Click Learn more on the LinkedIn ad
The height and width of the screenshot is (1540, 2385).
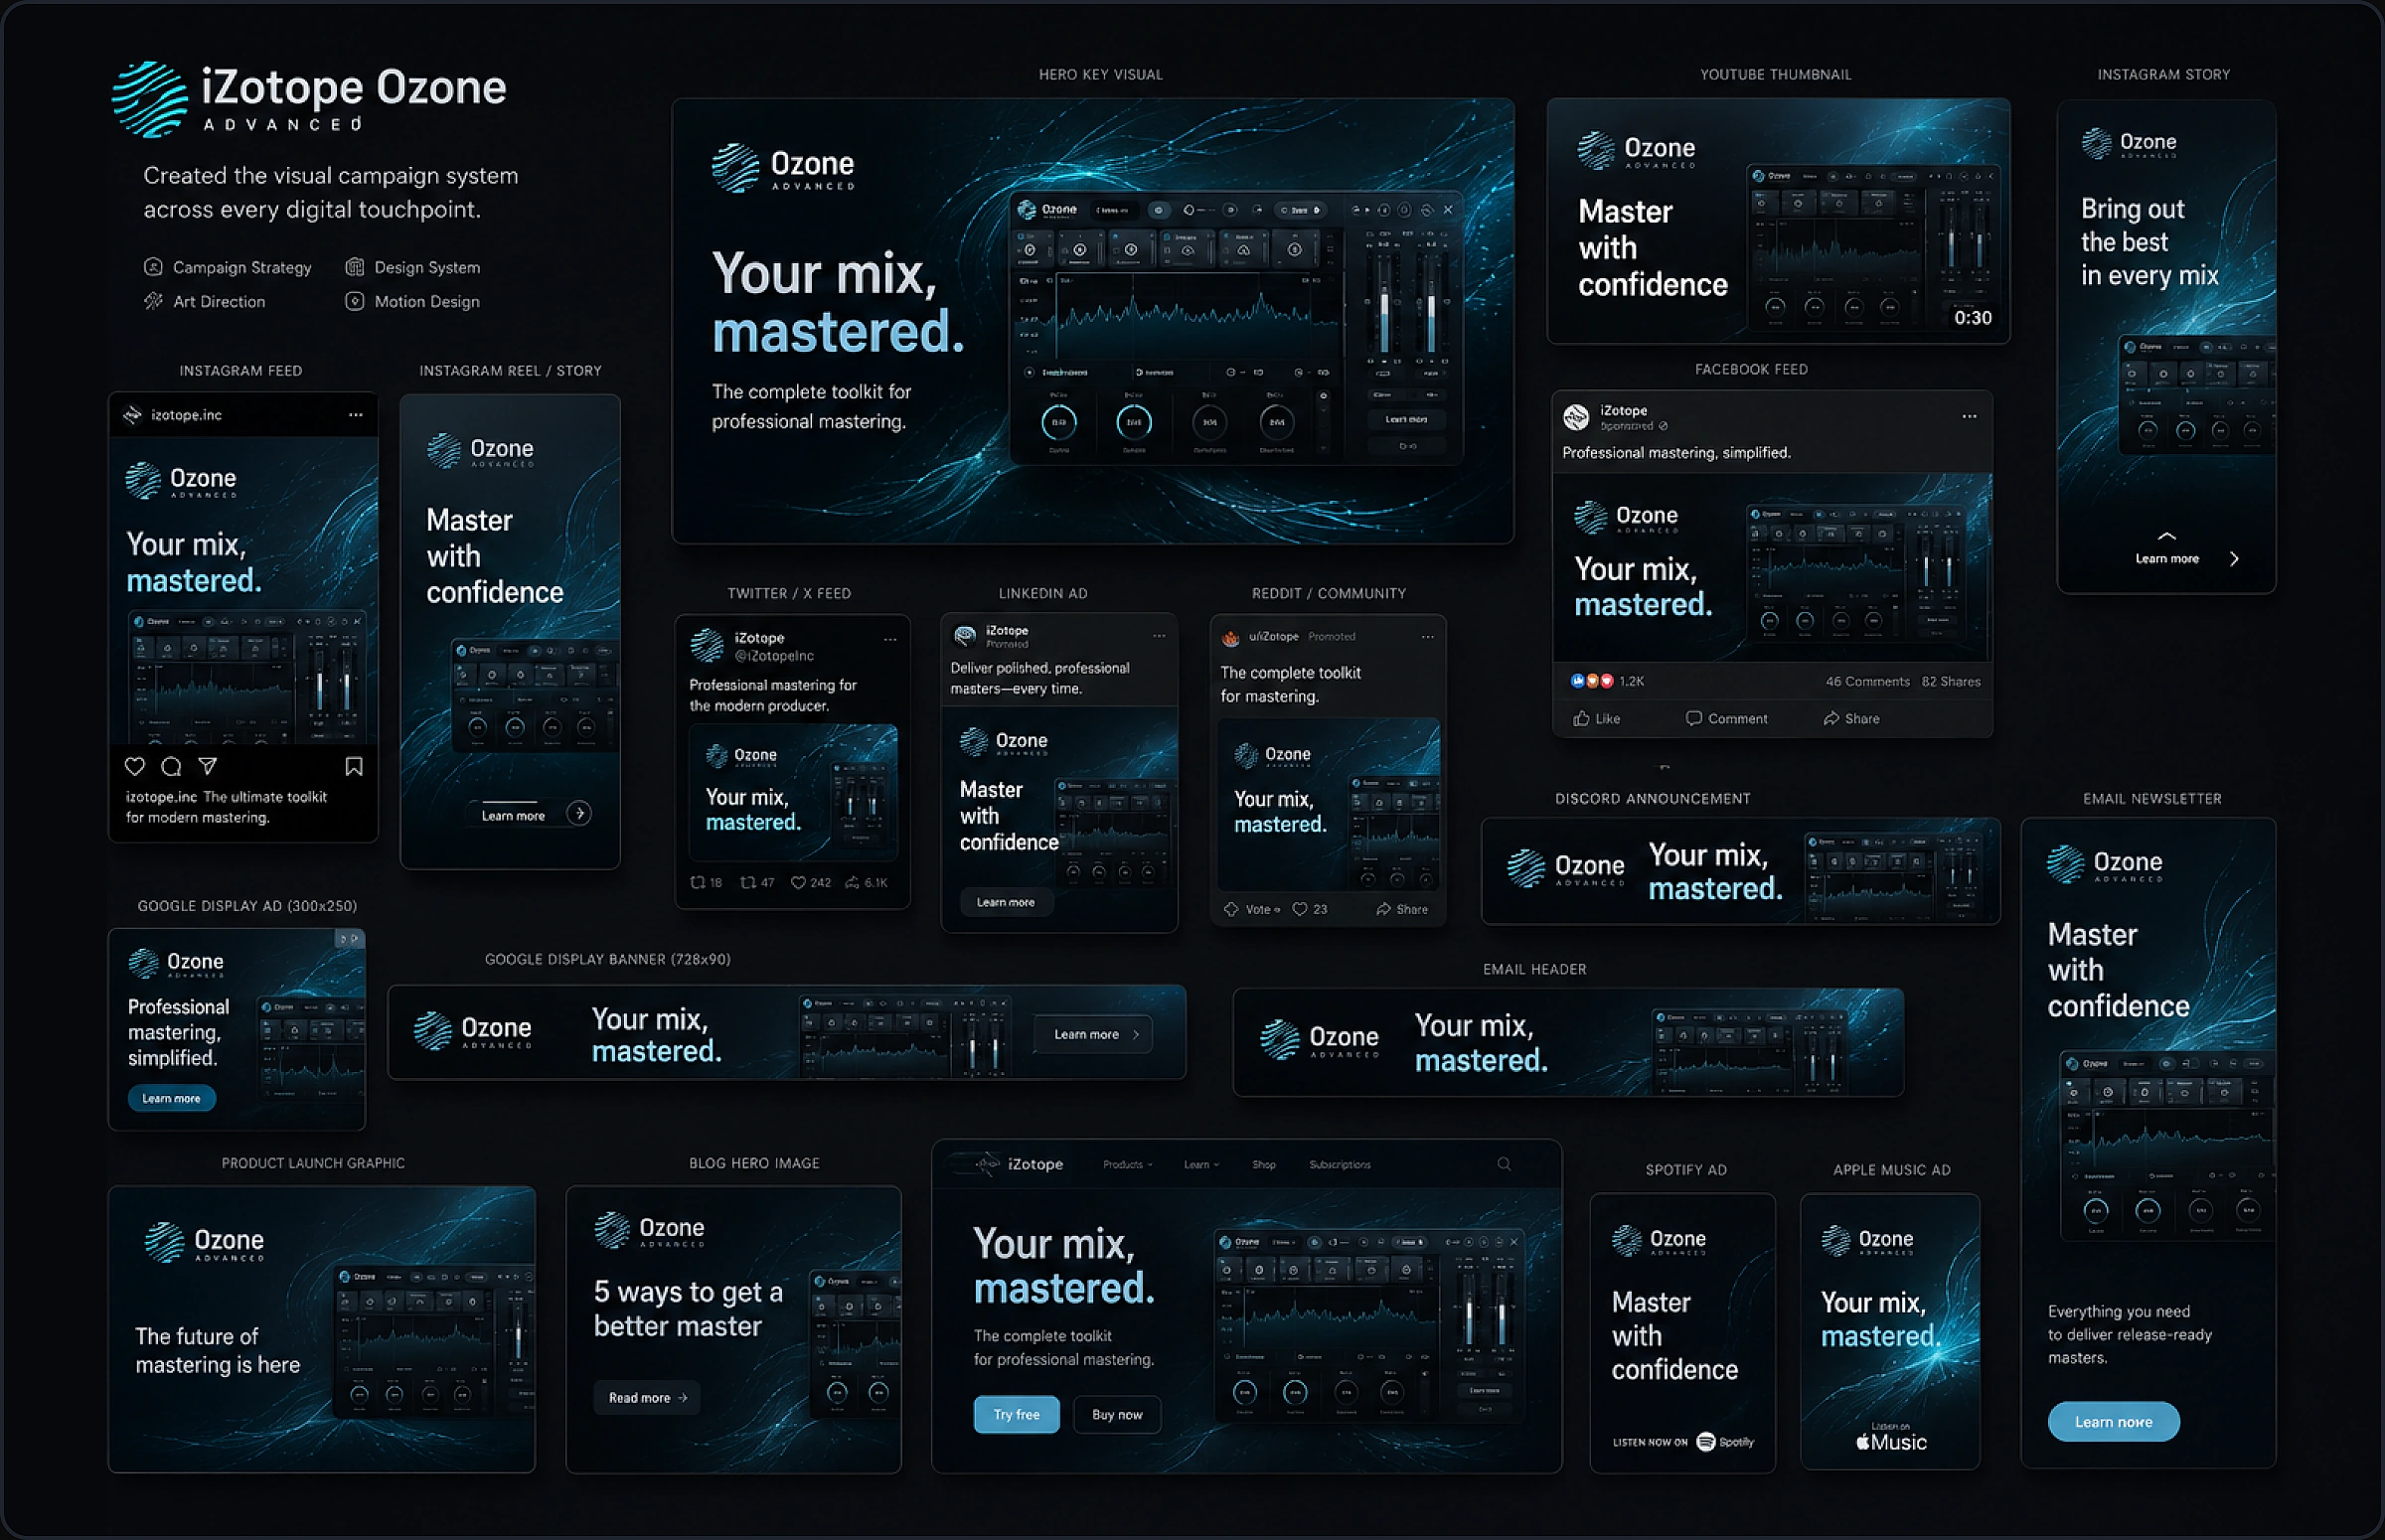[1005, 902]
